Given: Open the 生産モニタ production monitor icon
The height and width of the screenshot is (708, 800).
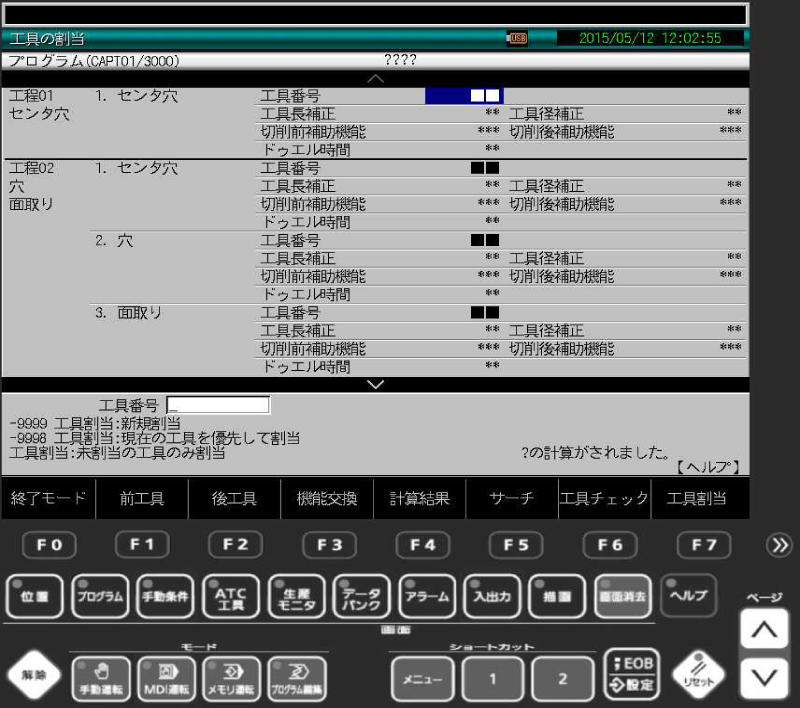Looking at the screenshot, I should [296, 595].
